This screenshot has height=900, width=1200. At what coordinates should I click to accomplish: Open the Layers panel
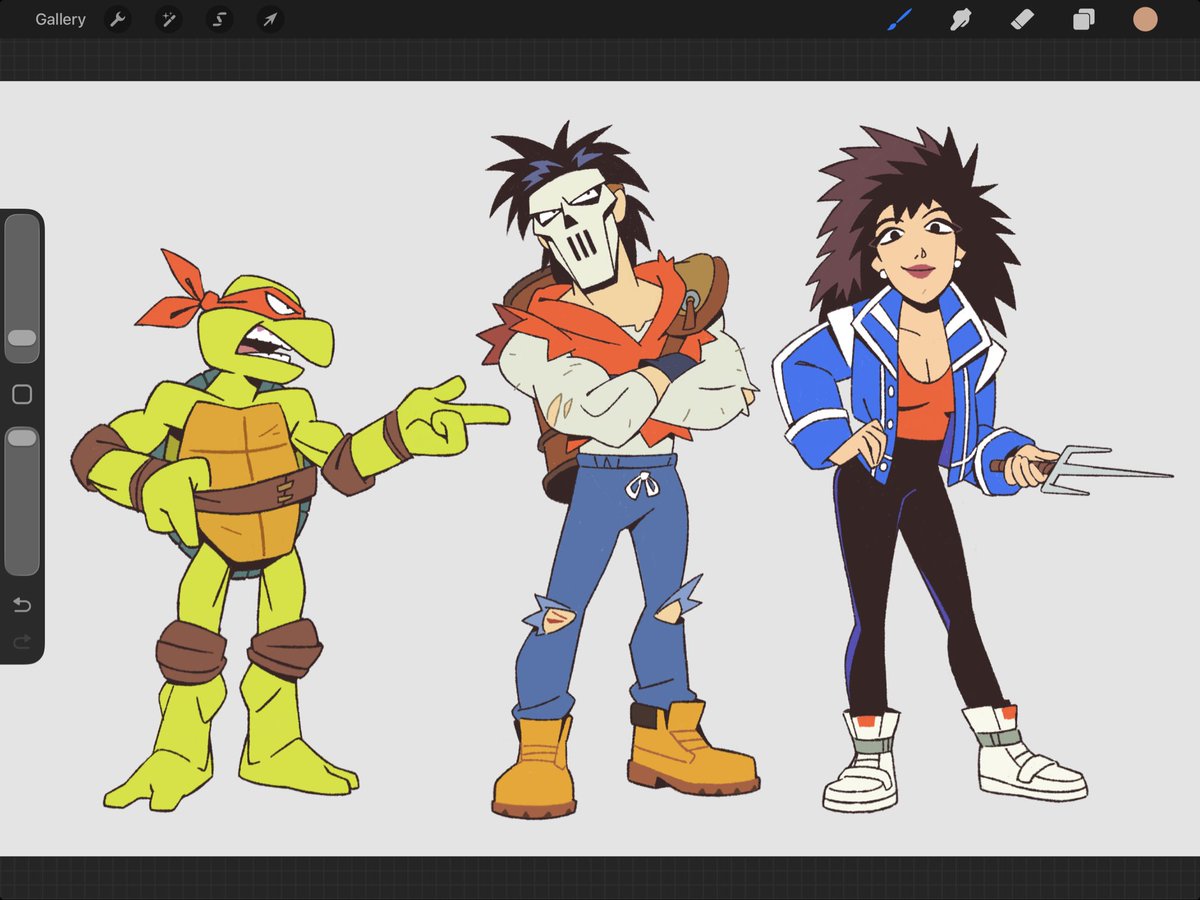1084,19
